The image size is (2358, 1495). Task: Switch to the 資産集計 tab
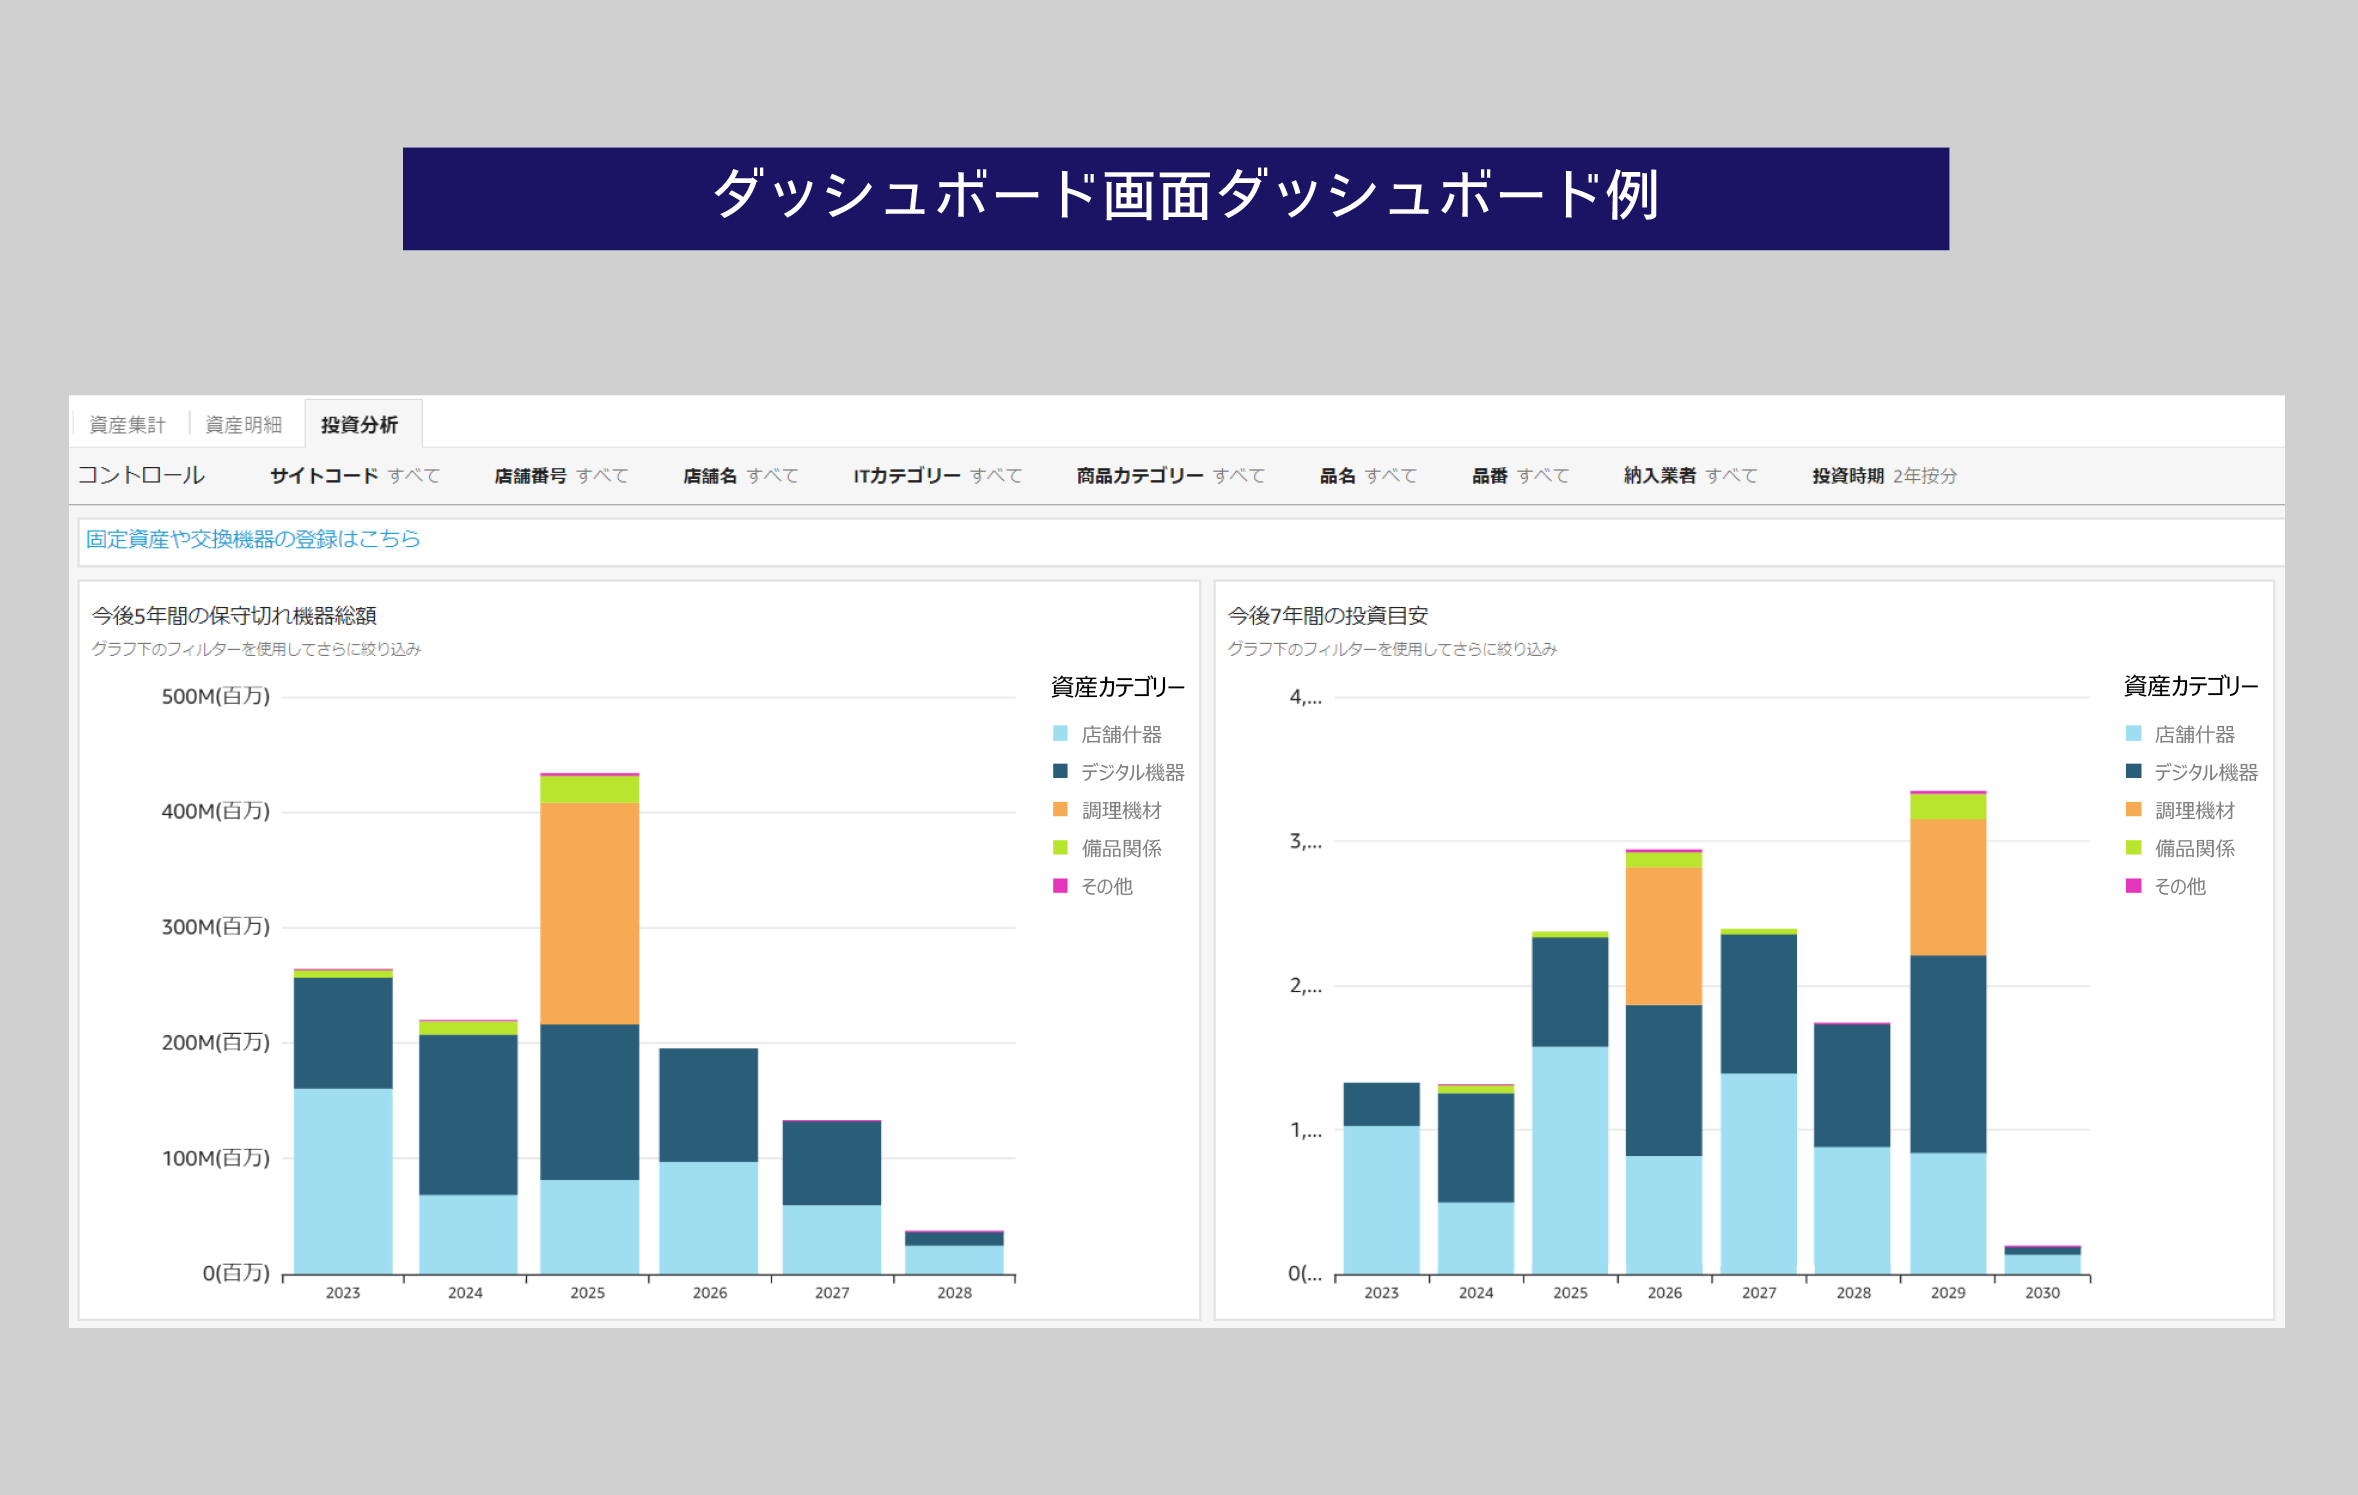click(x=127, y=425)
